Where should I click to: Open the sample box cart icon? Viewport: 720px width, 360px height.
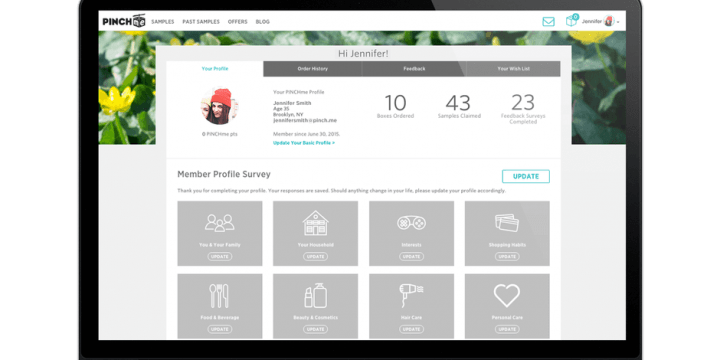572,20
